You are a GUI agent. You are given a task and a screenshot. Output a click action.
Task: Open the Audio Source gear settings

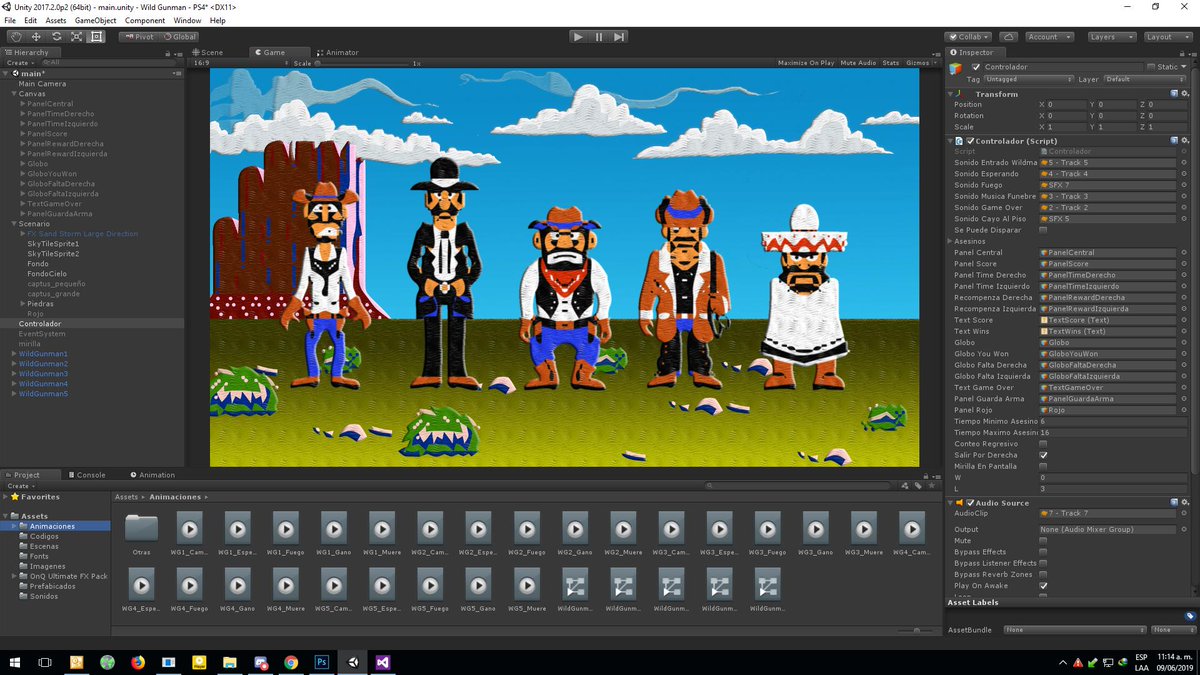click(x=1184, y=502)
